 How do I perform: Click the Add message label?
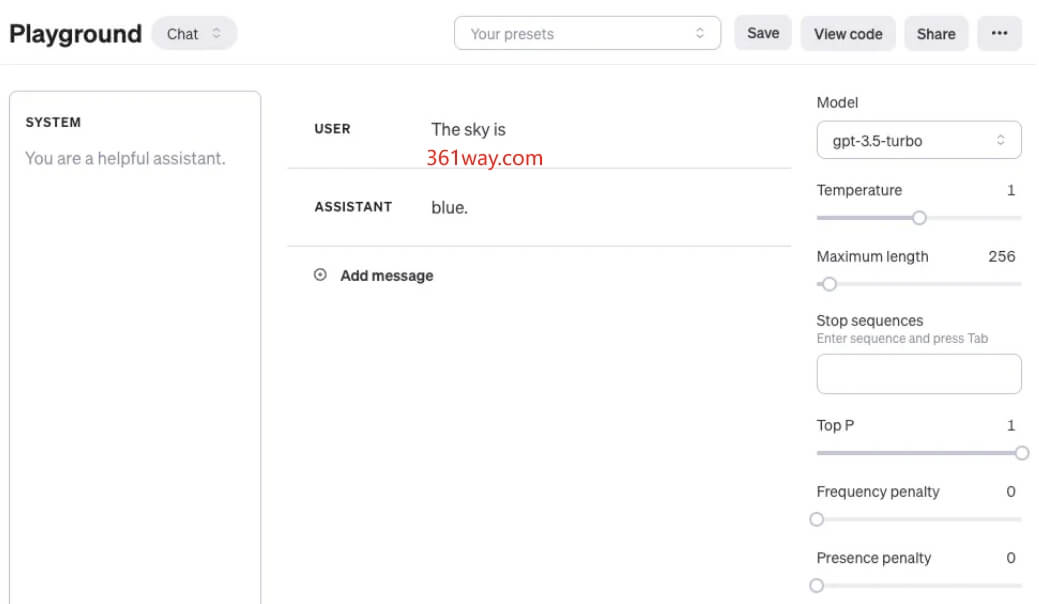(386, 275)
